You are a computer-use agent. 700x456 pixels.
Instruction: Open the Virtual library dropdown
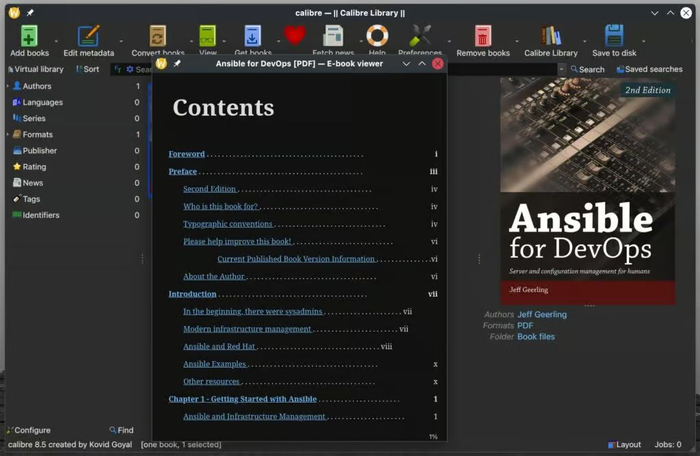point(35,69)
